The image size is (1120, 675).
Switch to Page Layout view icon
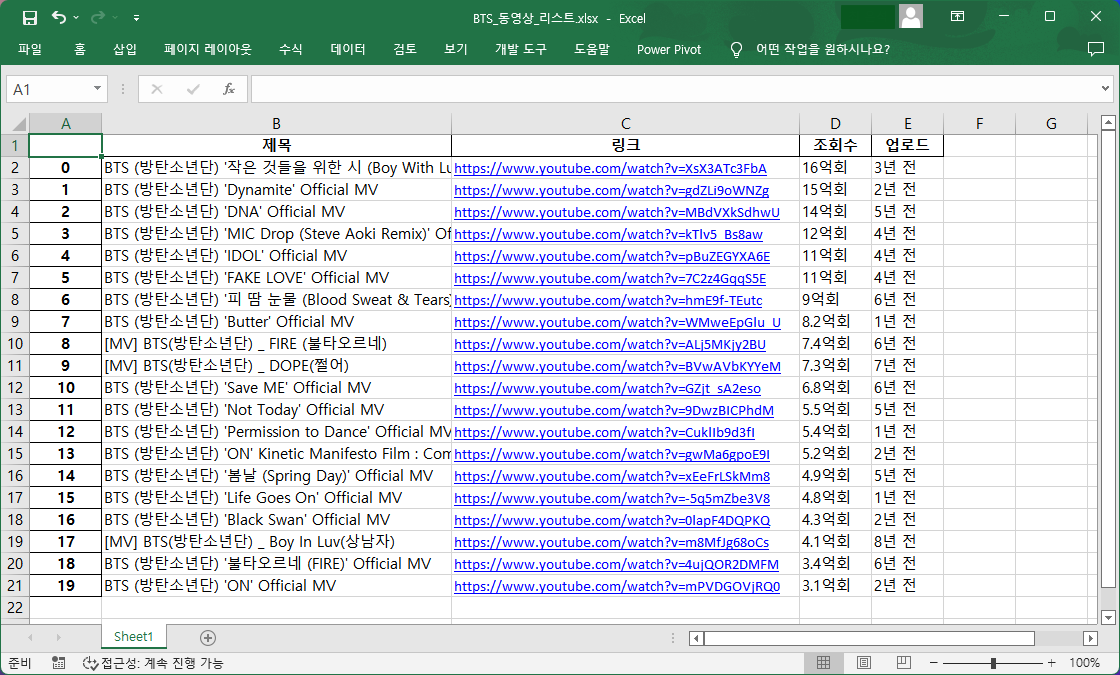point(862,662)
